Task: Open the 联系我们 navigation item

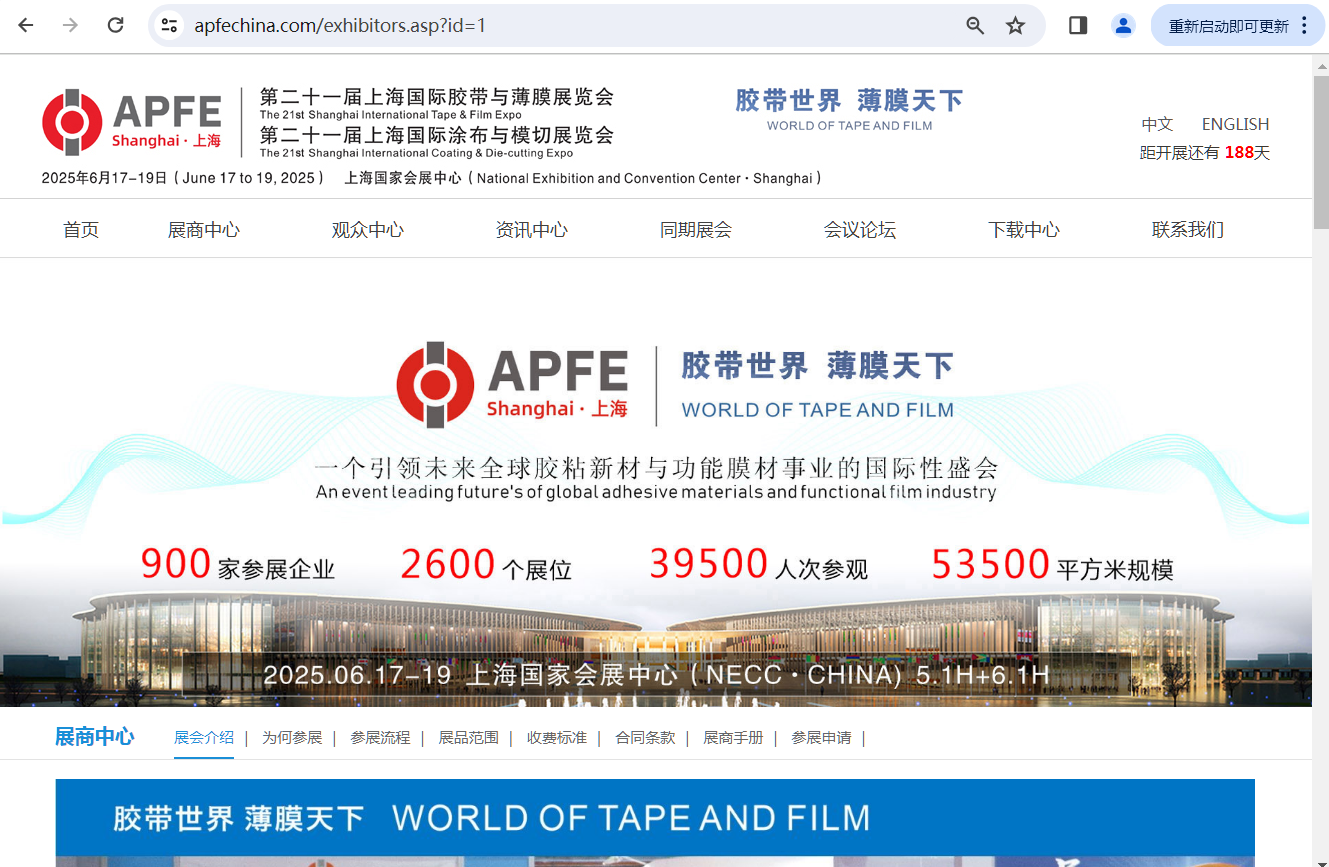Action: [x=1188, y=230]
